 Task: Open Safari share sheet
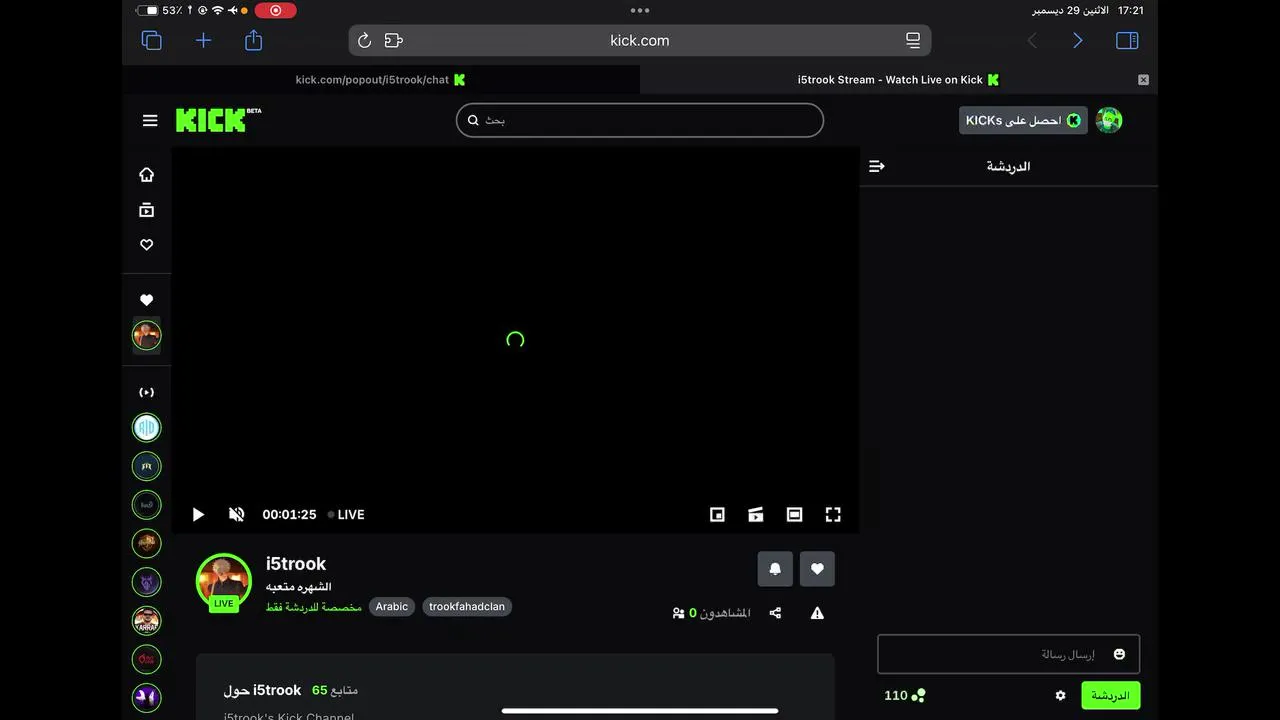(254, 40)
